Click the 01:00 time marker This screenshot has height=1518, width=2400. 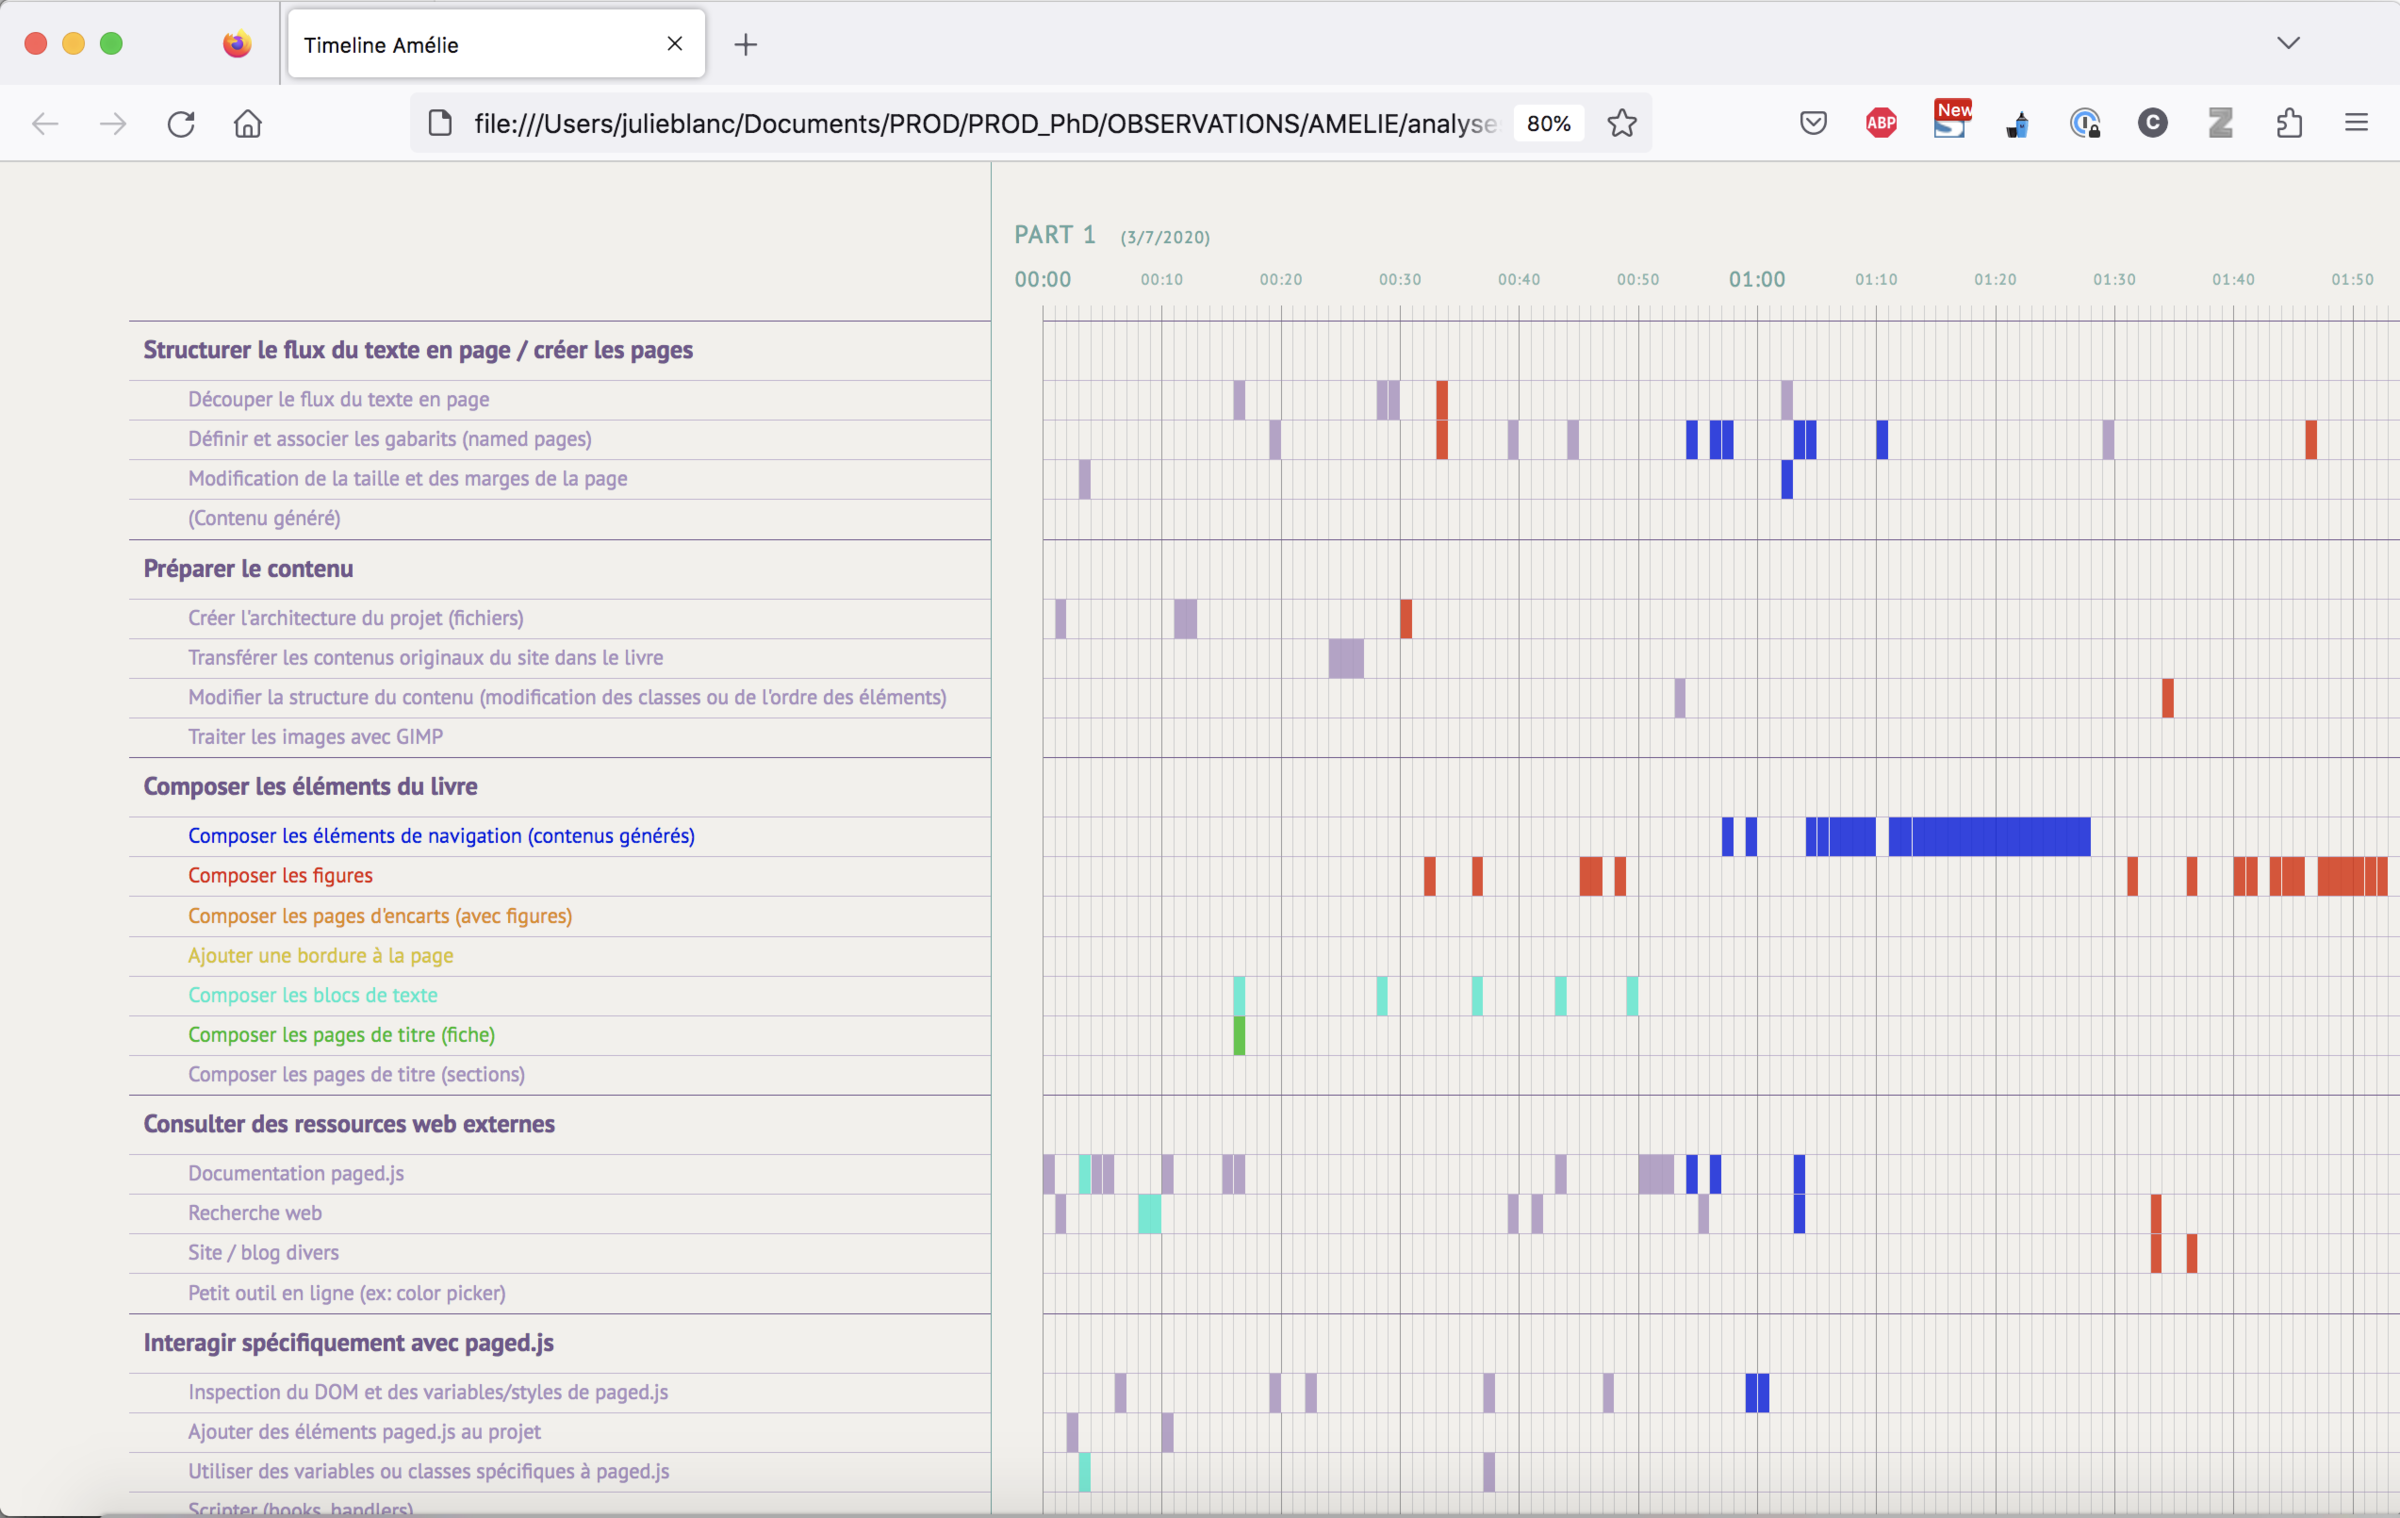click(x=1756, y=280)
